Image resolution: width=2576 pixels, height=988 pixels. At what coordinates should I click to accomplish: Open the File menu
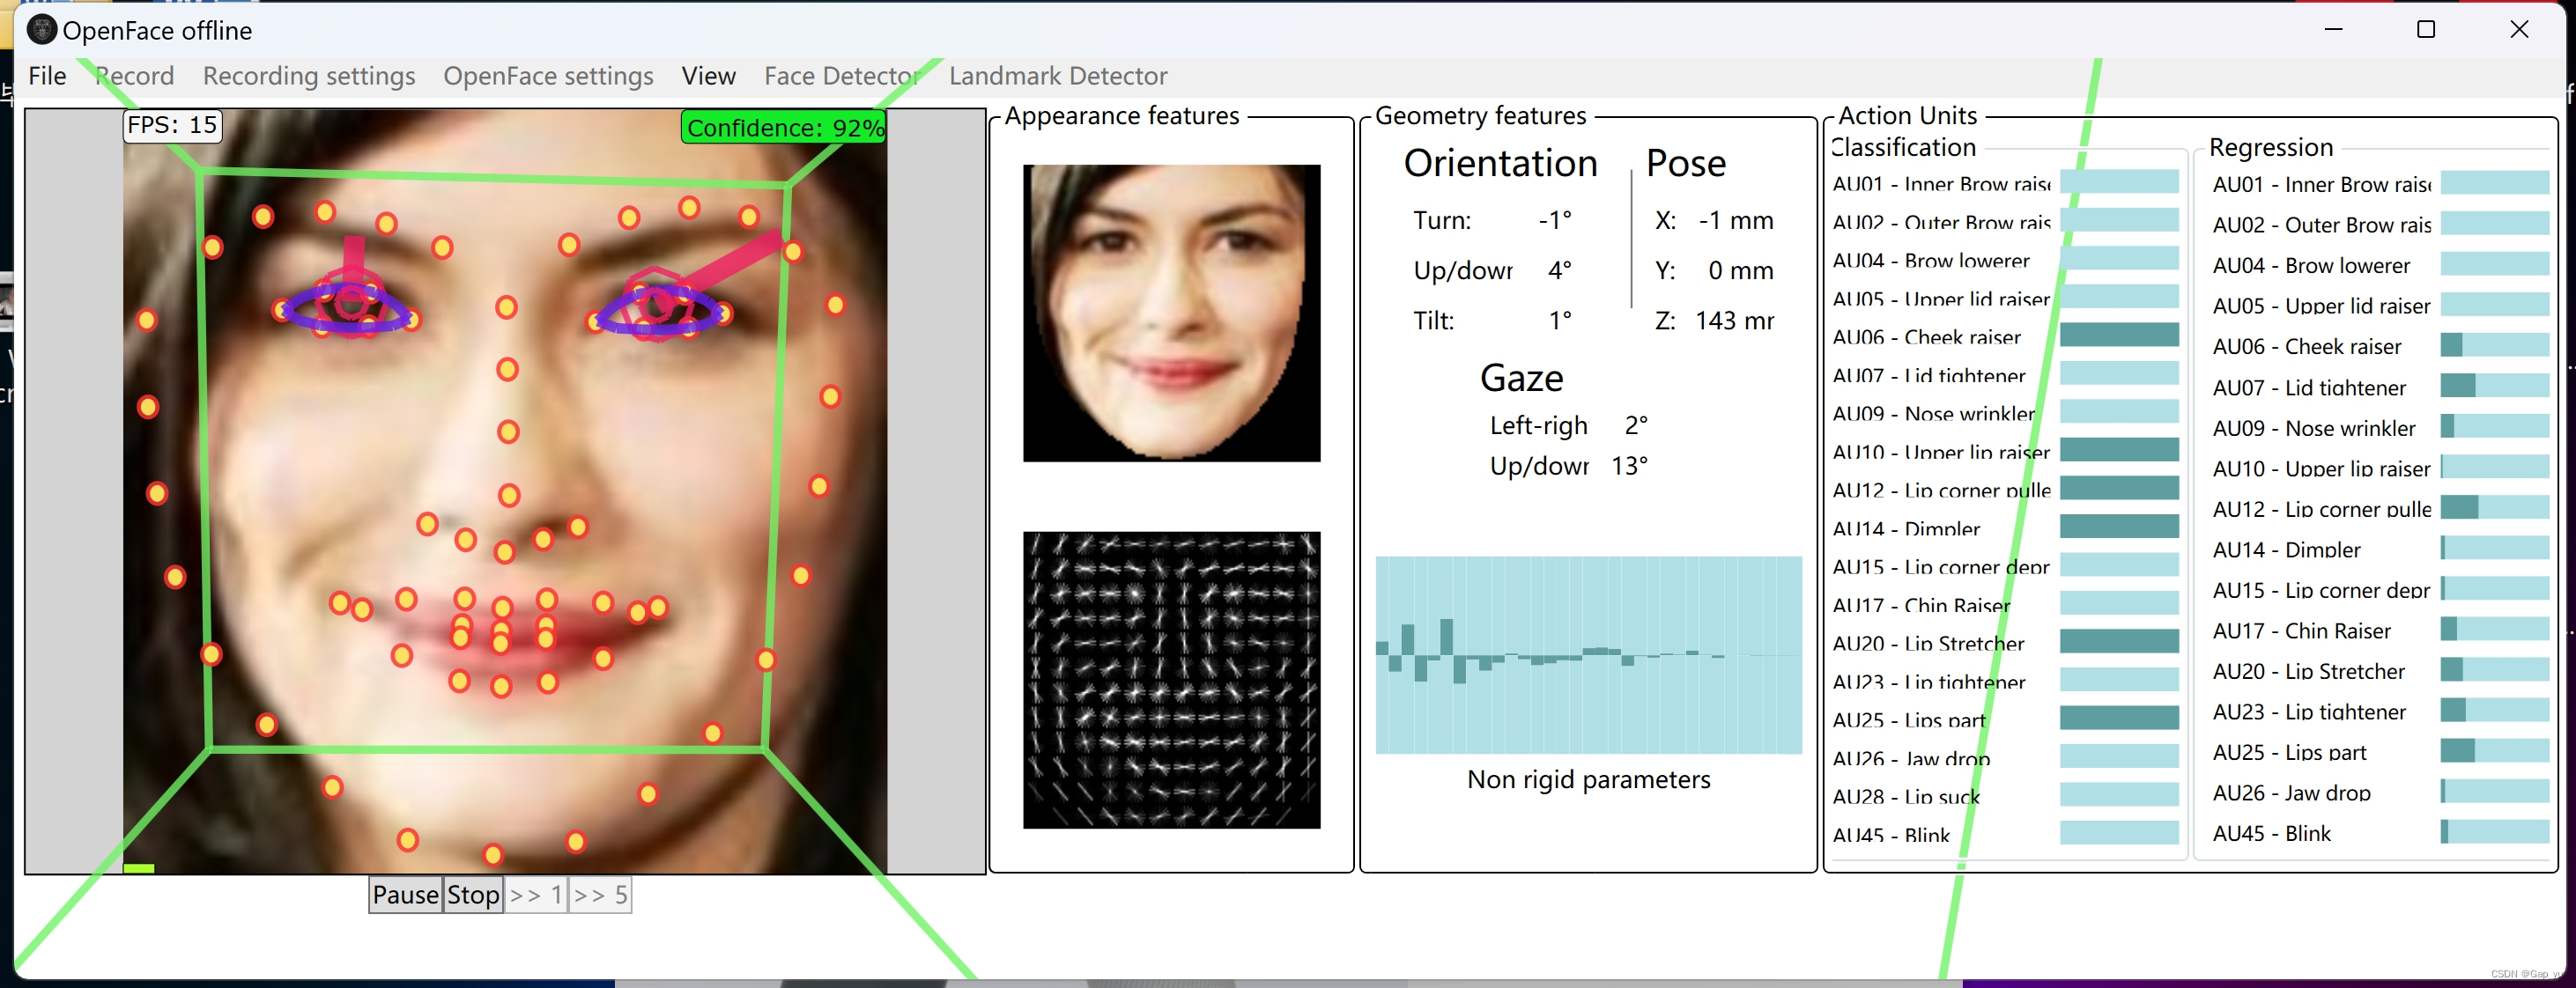[47, 76]
